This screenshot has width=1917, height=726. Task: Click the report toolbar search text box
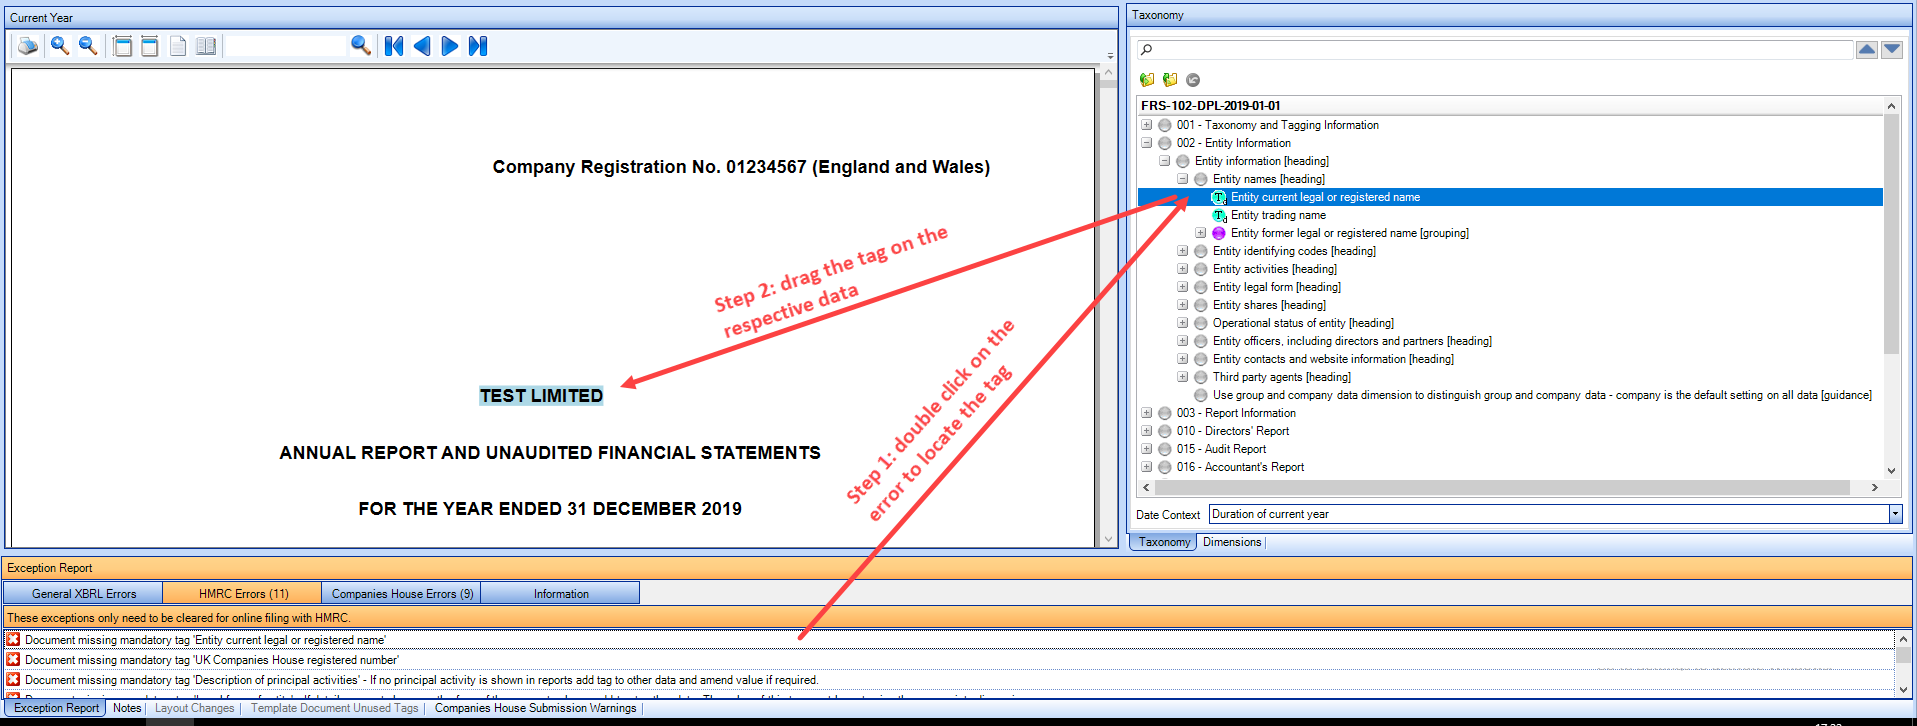click(287, 46)
